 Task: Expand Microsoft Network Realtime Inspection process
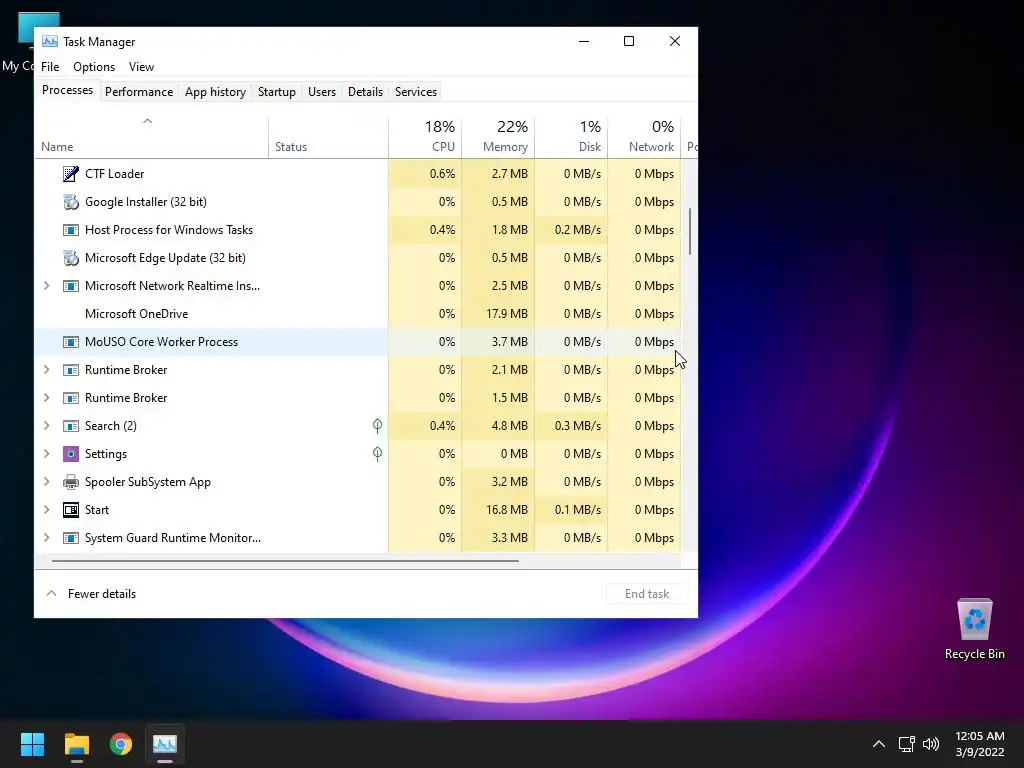pos(46,286)
